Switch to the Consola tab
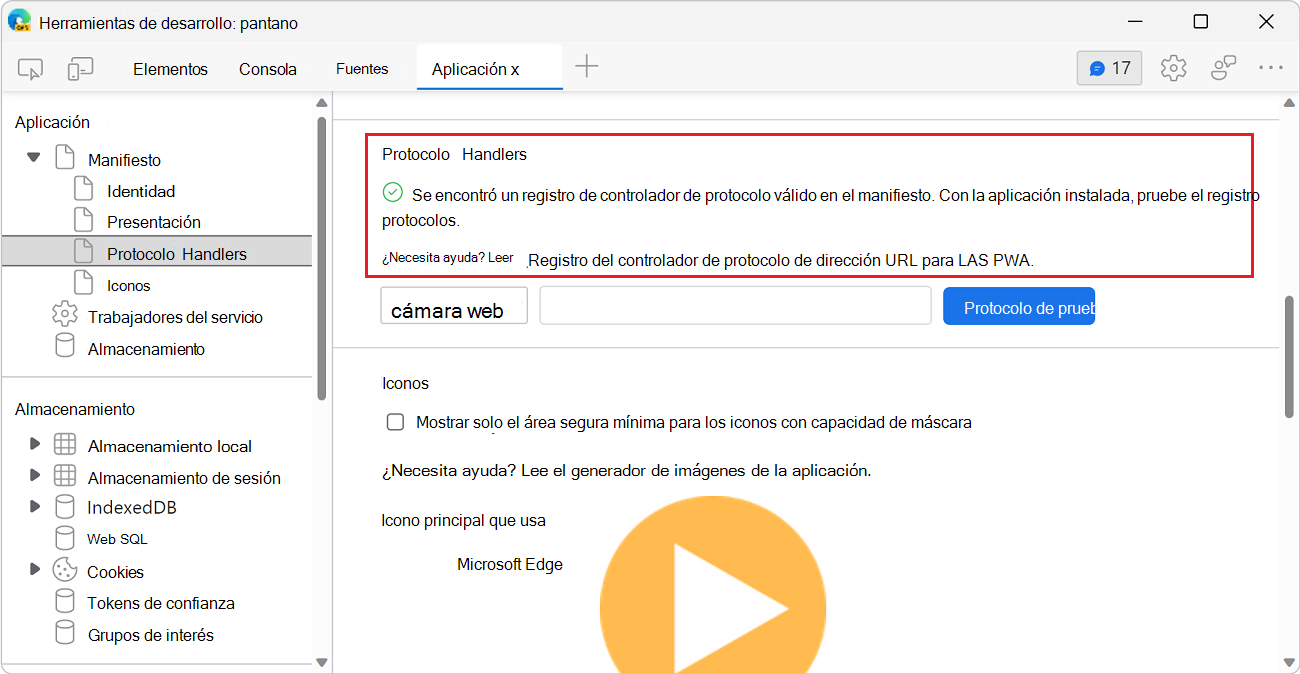1300x674 pixels. coord(267,69)
